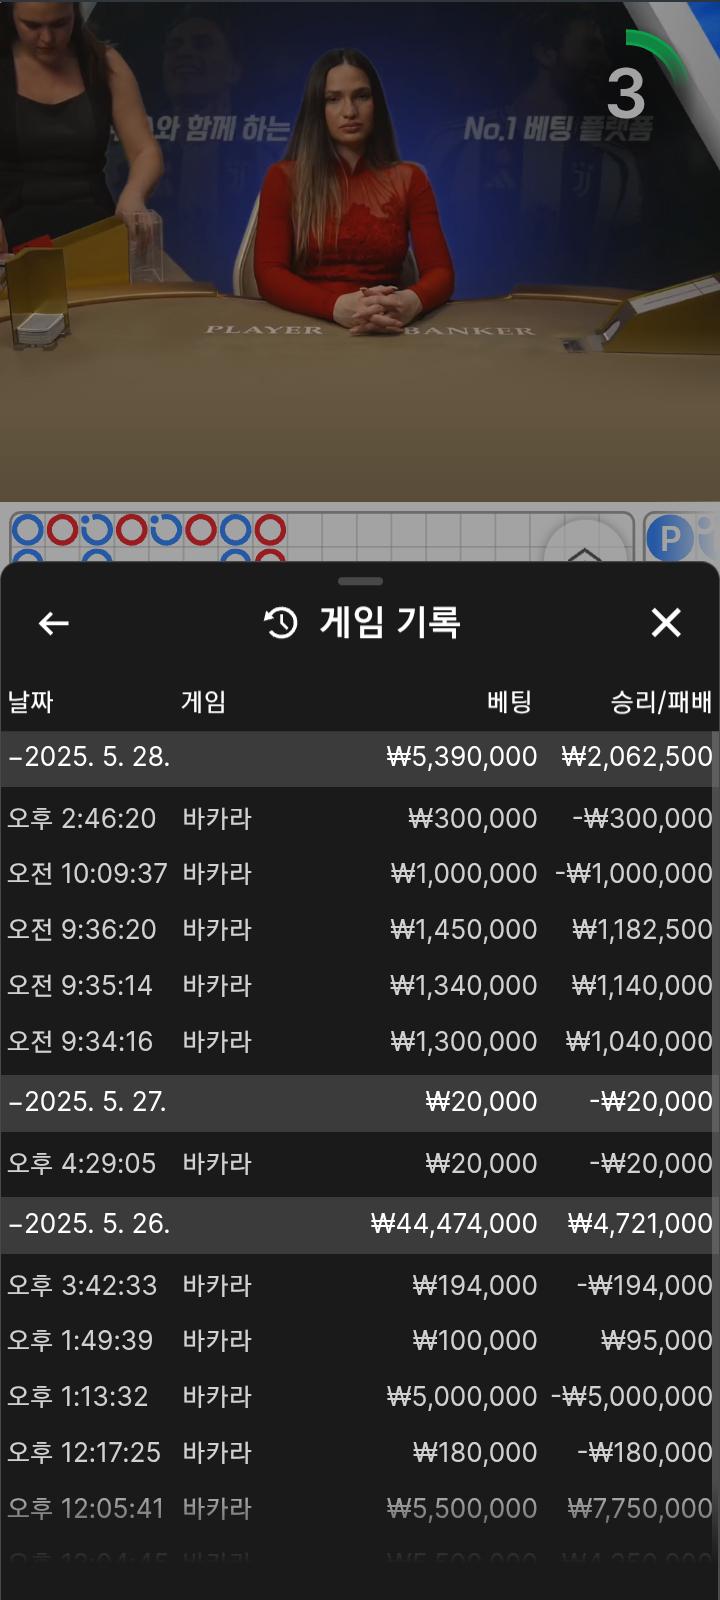The height and width of the screenshot is (1600, 720).
Task: Click the 날짜 column header
Action: 30,702
